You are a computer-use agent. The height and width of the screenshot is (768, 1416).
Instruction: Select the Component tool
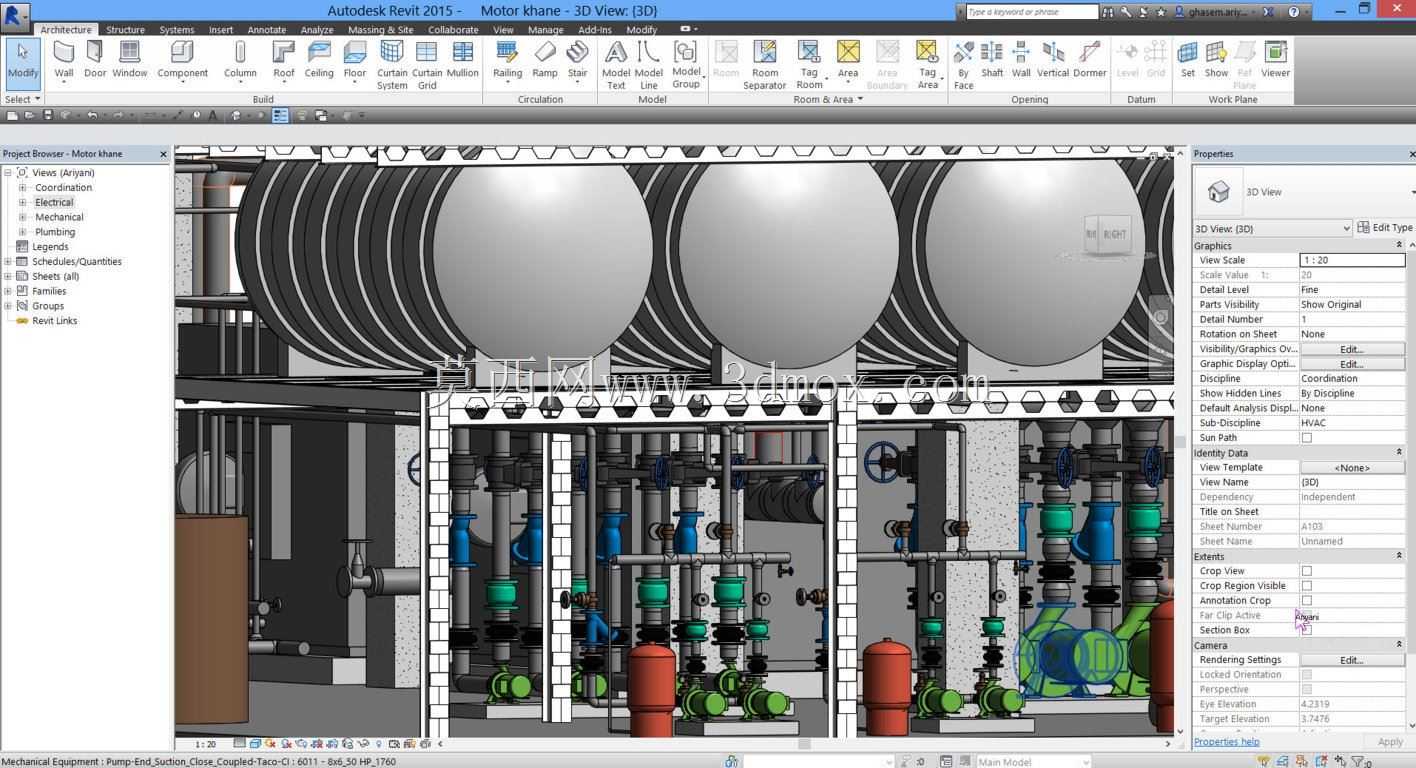click(x=183, y=60)
